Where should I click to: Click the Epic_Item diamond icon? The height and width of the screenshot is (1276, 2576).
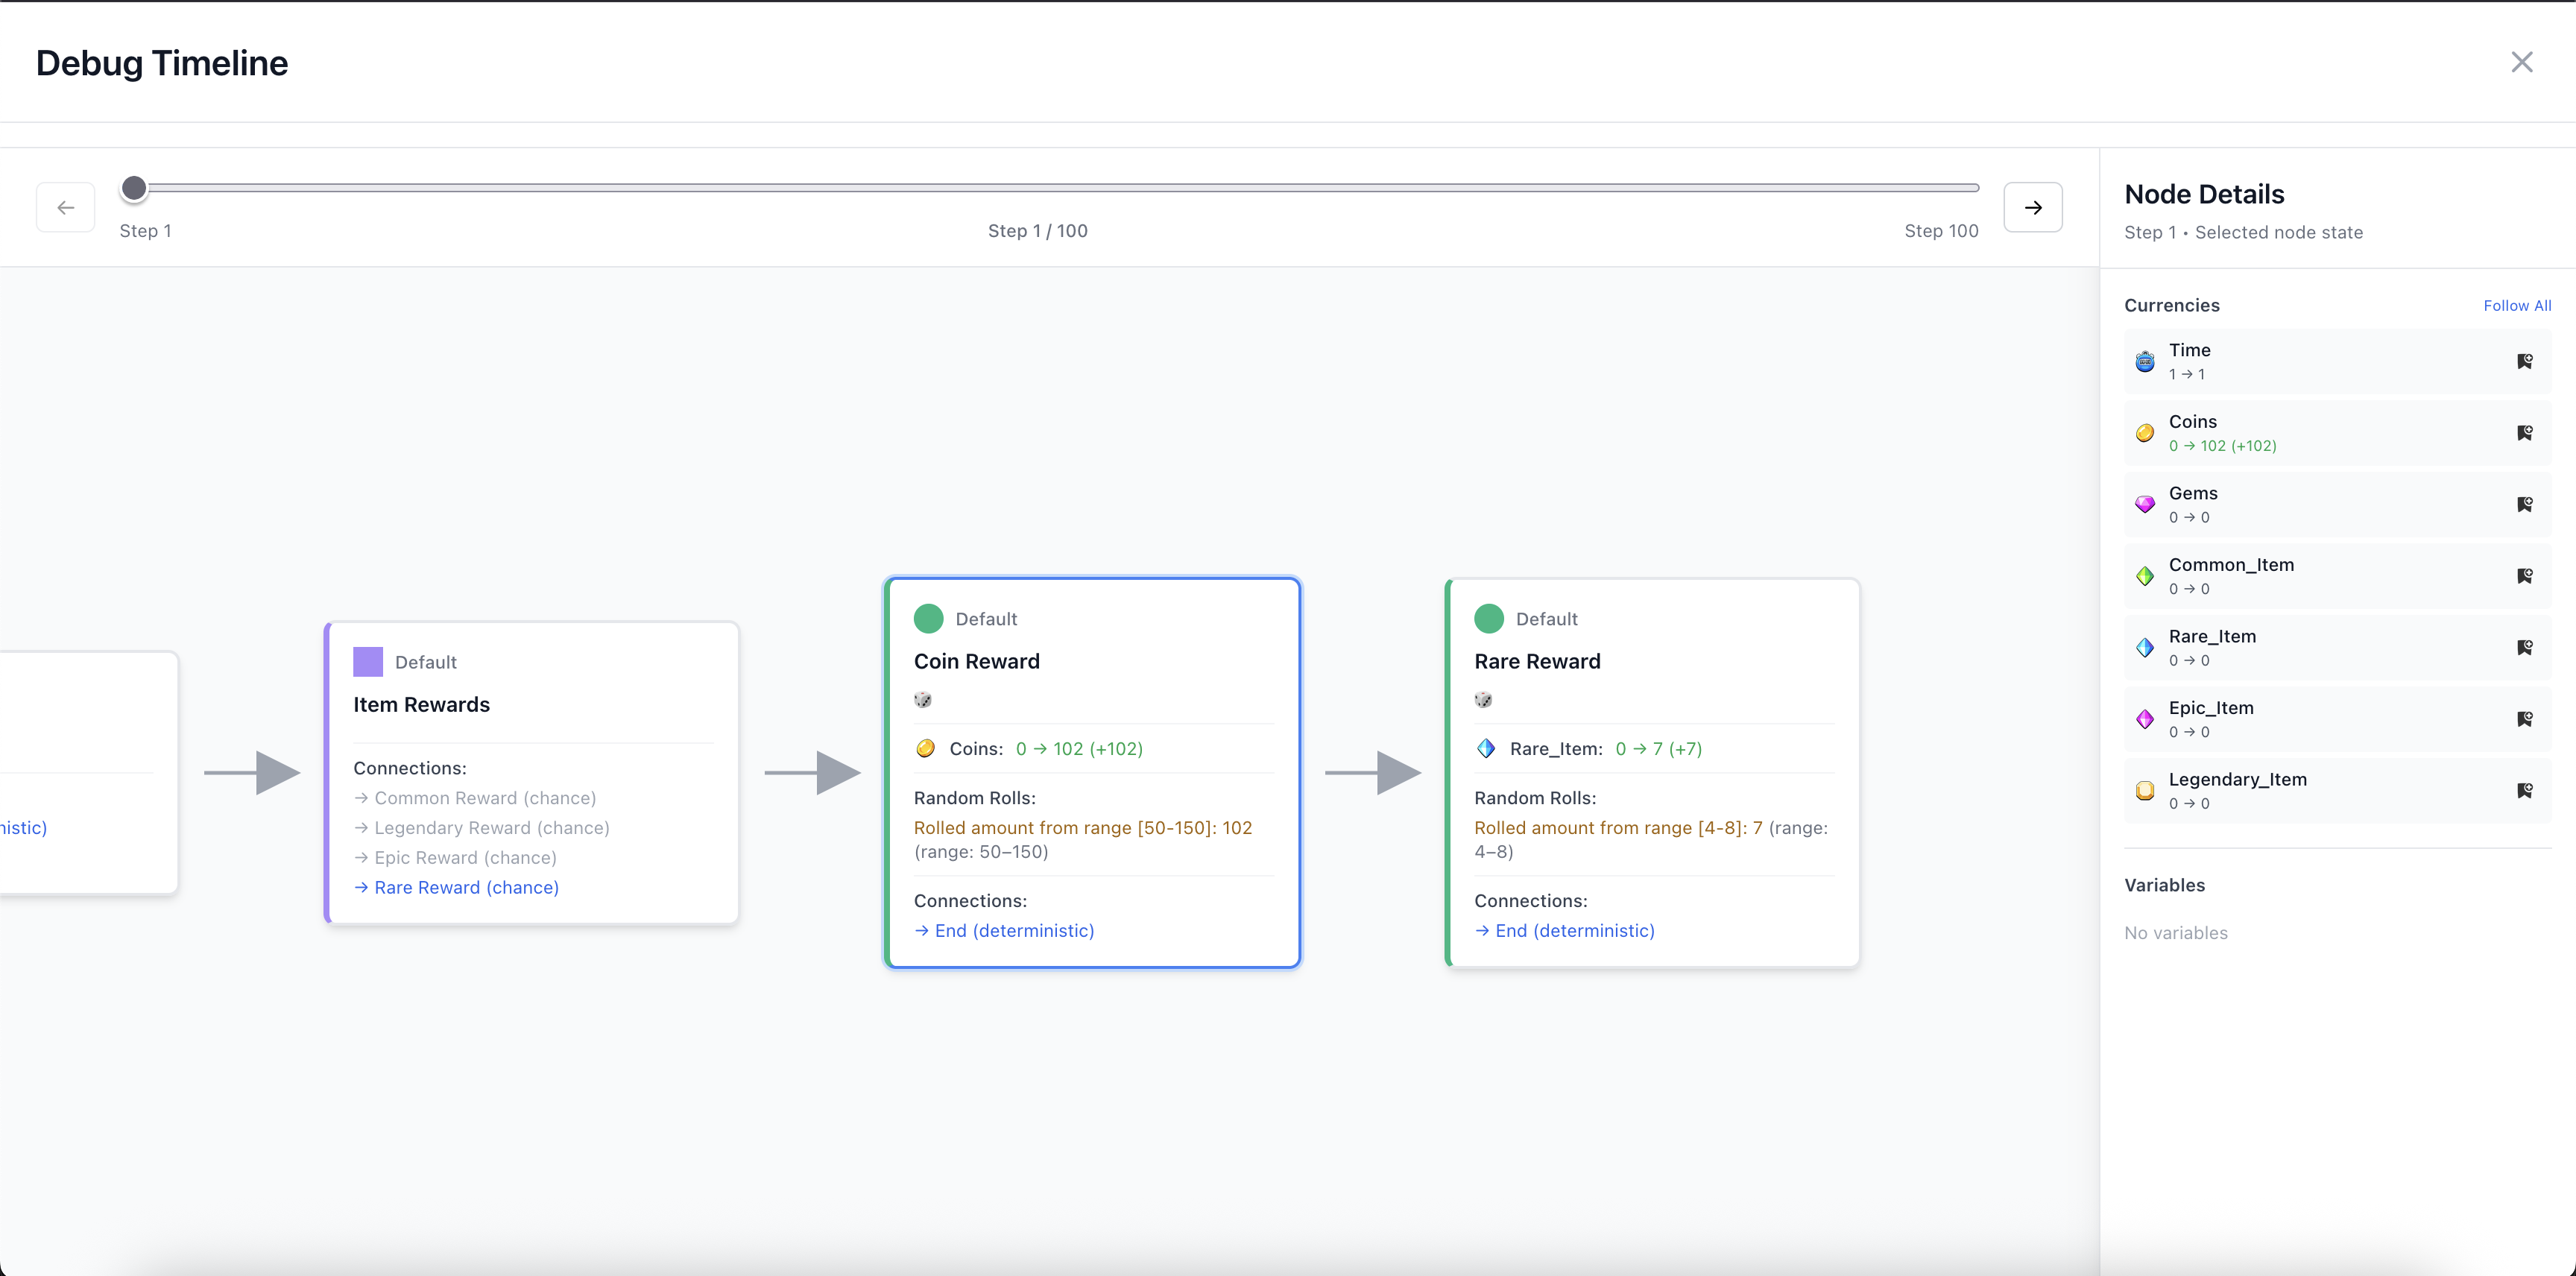coord(2145,719)
